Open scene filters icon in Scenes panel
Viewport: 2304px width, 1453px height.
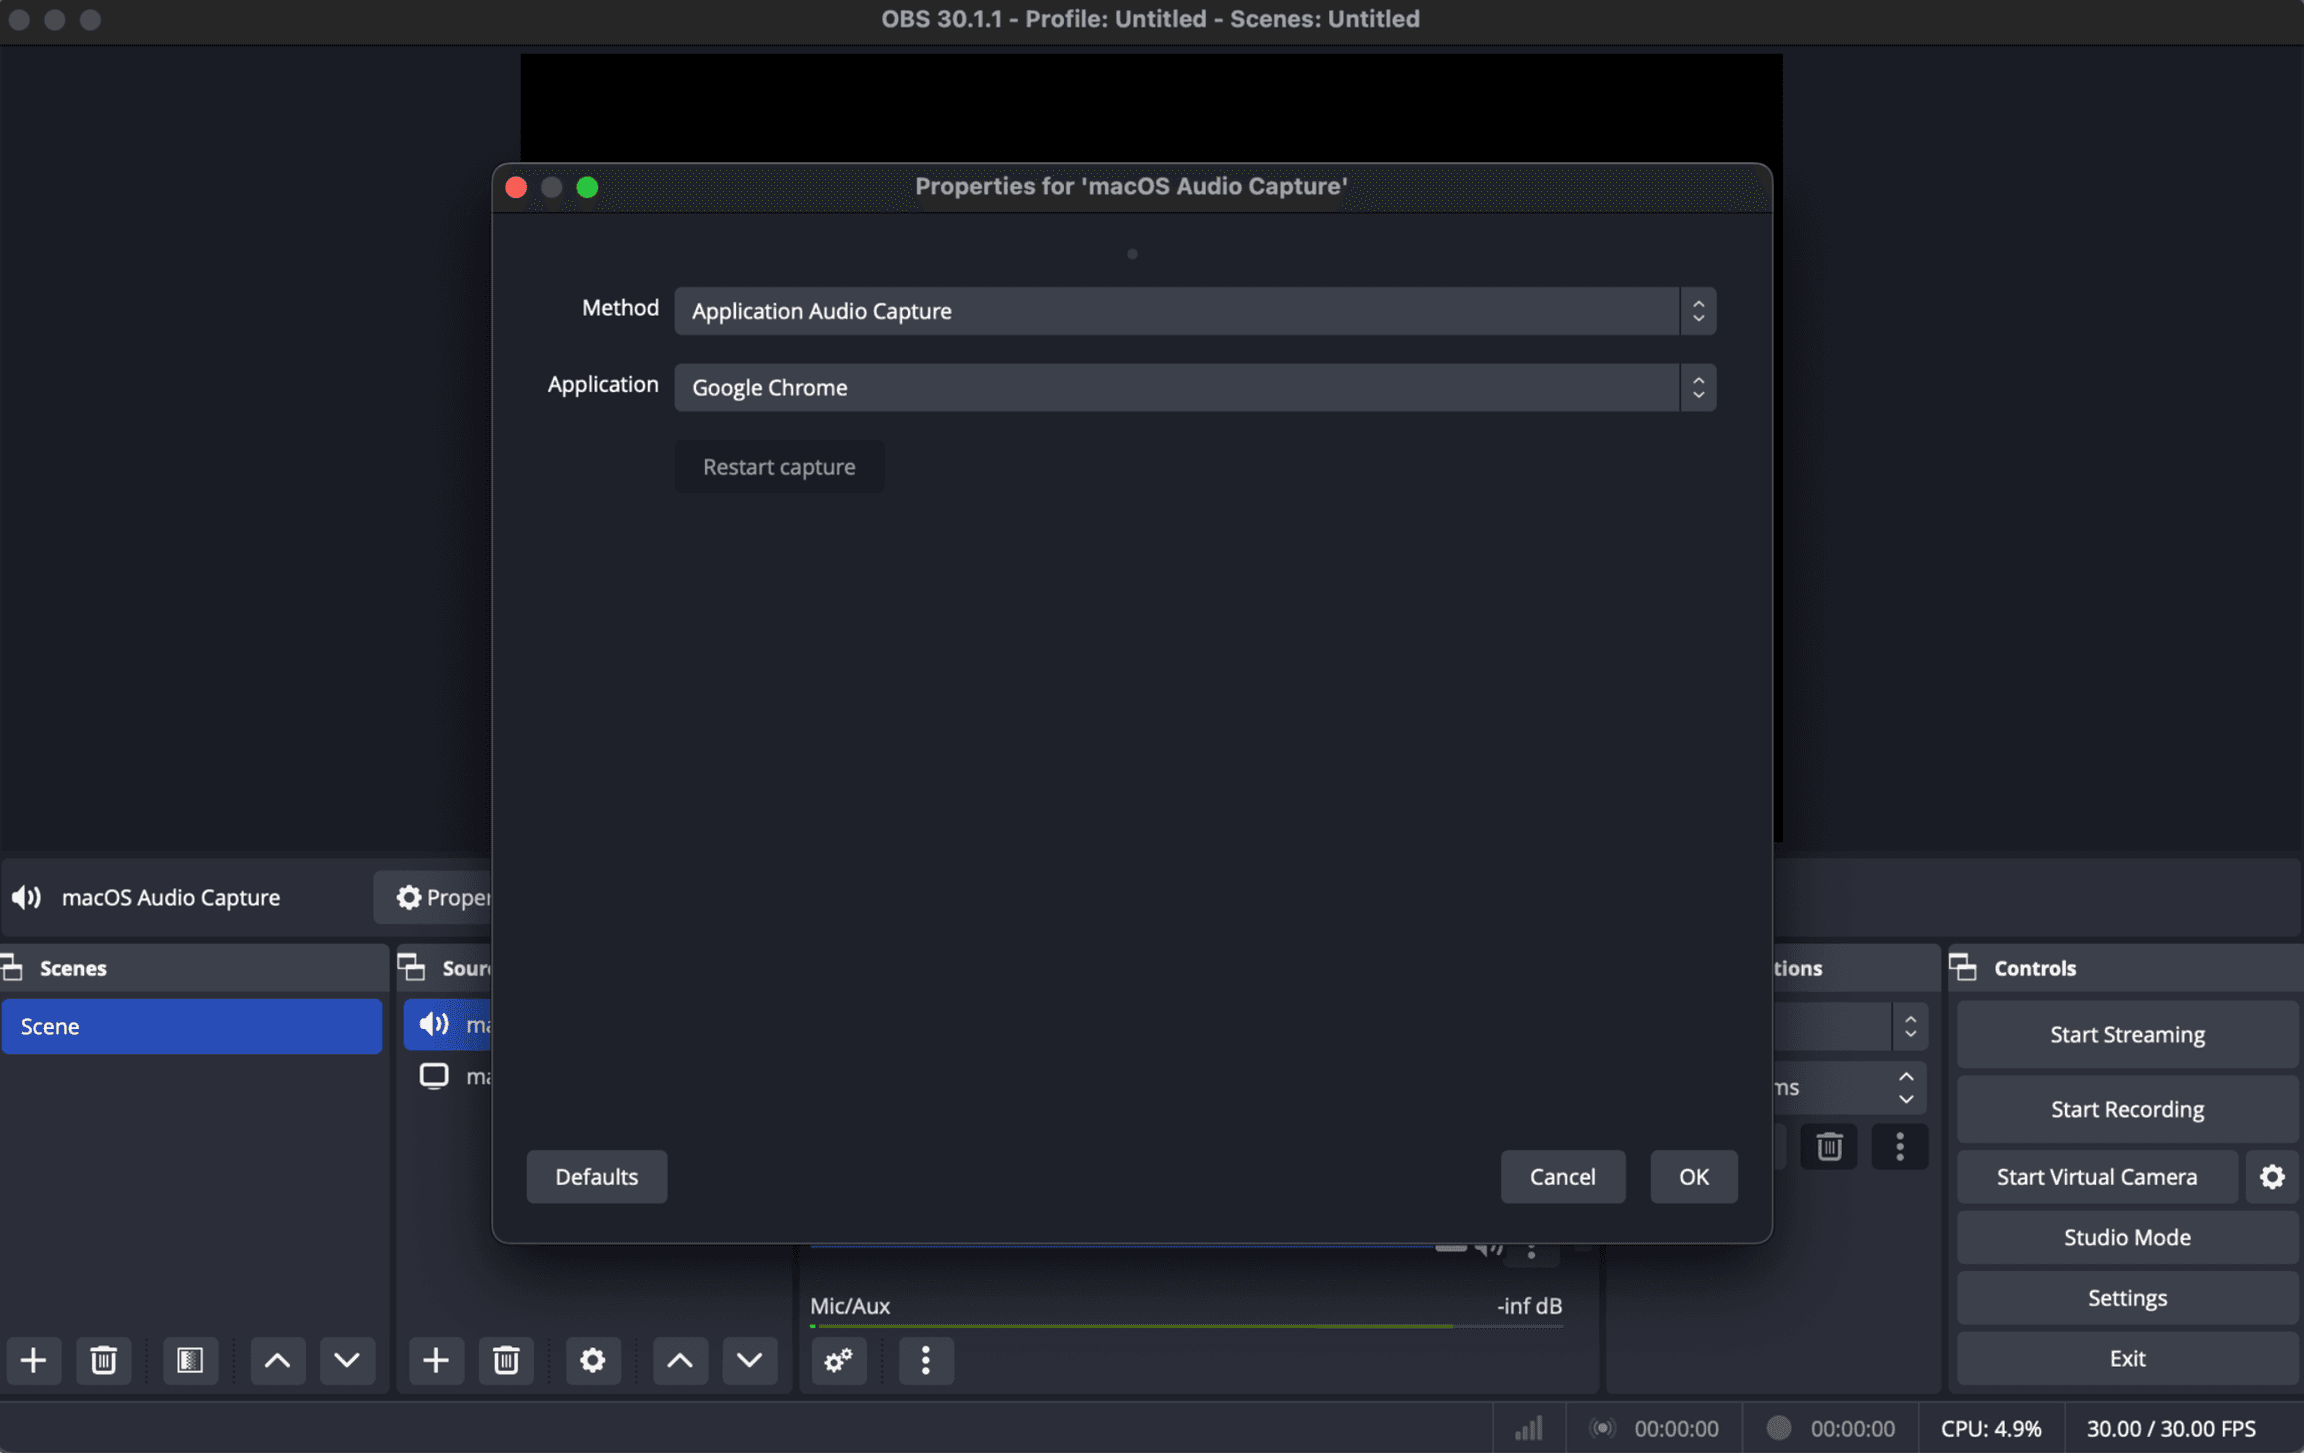190,1360
